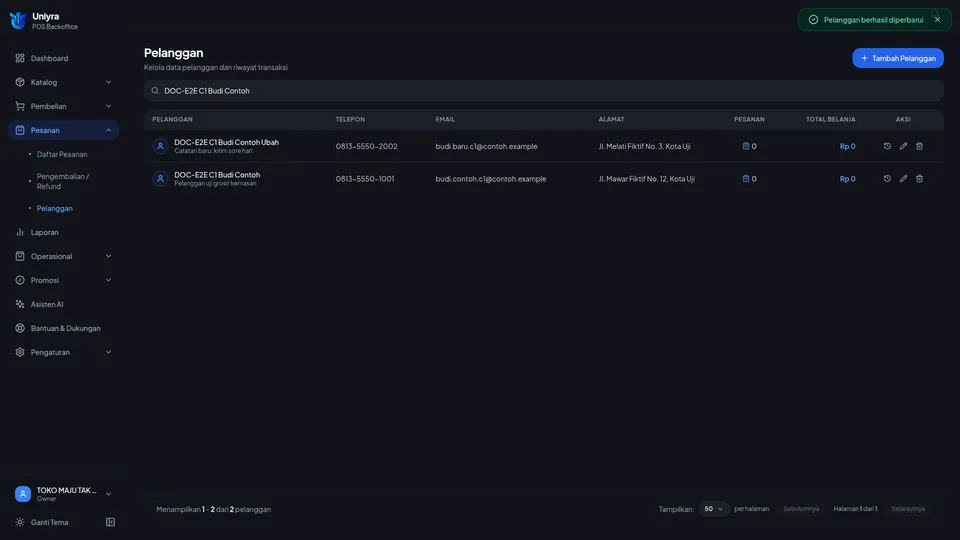This screenshot has width=960, height=540.
Task: Click email budi.baru.c1@contoh.example
Action: coord(486,146)
